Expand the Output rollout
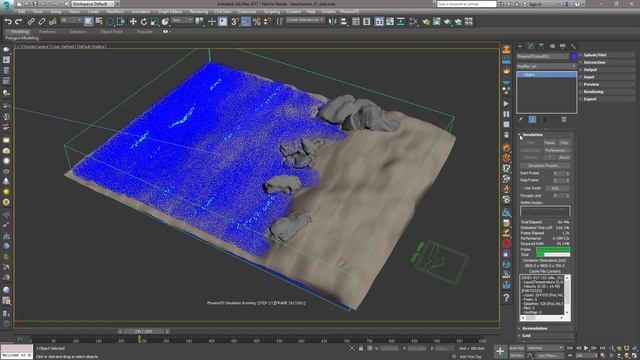 coord(607,69)
